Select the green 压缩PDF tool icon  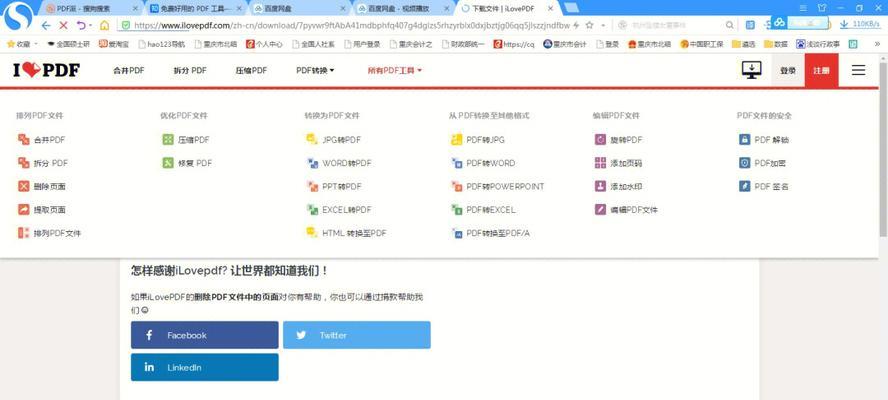pyautogui.click(x=168, y=139)
